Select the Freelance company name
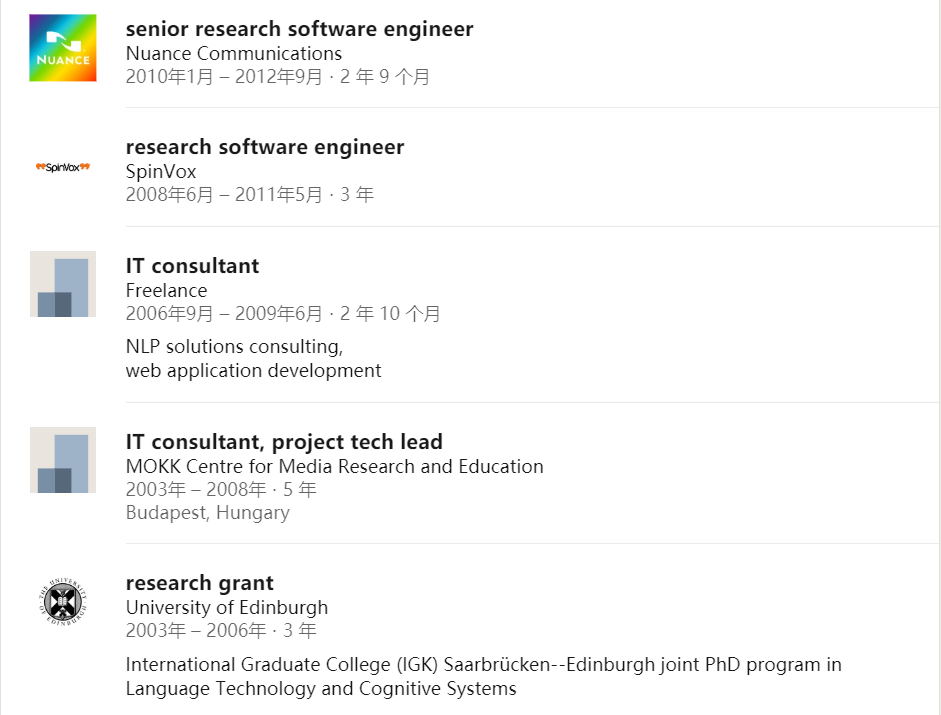This screenshot has width=941, height=715. [166, 290]
